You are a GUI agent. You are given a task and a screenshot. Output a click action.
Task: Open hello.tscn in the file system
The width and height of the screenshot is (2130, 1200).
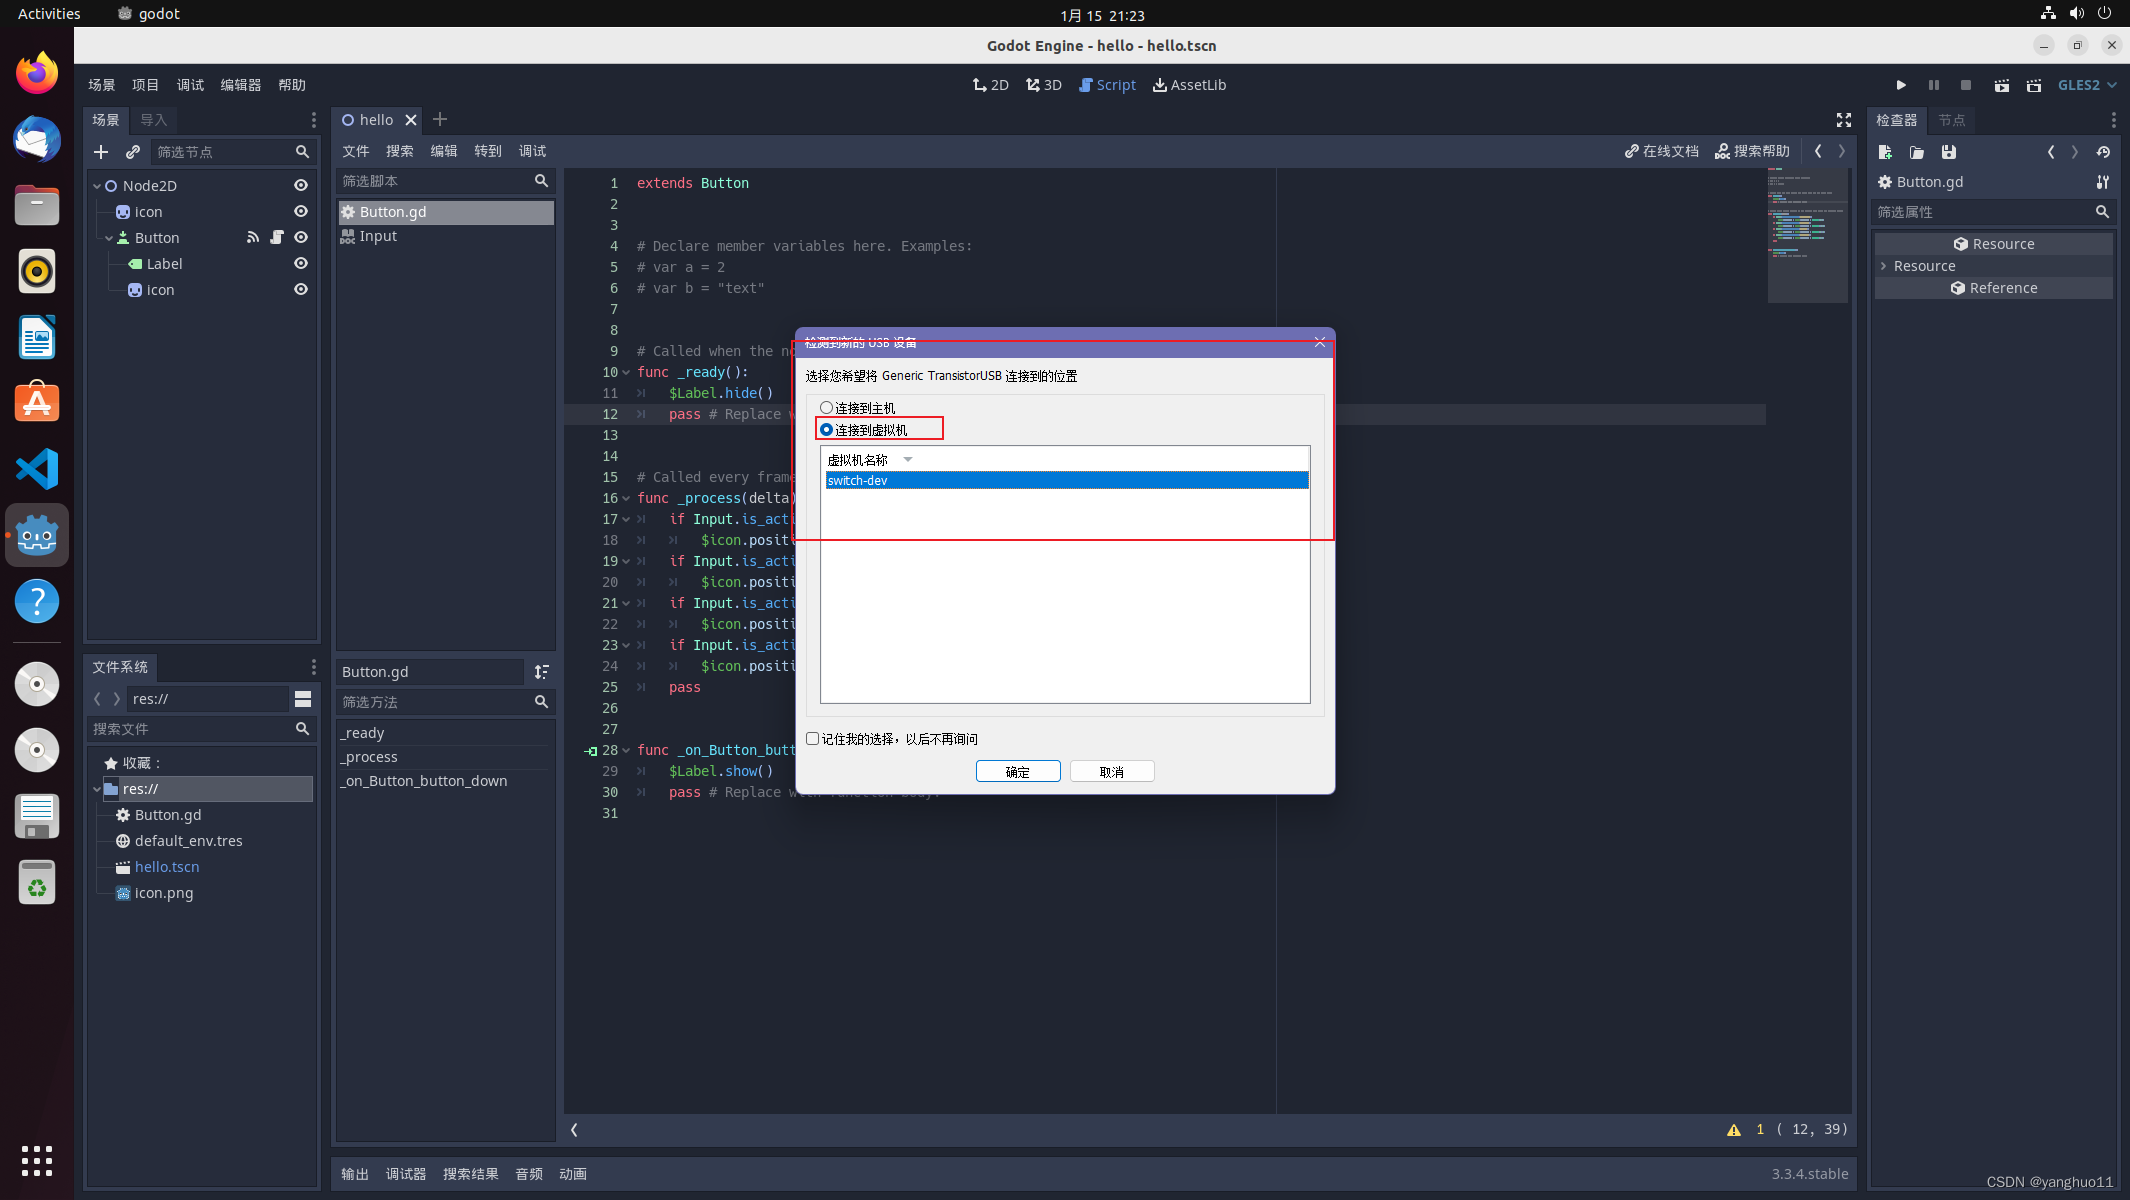tap(167, 867)
